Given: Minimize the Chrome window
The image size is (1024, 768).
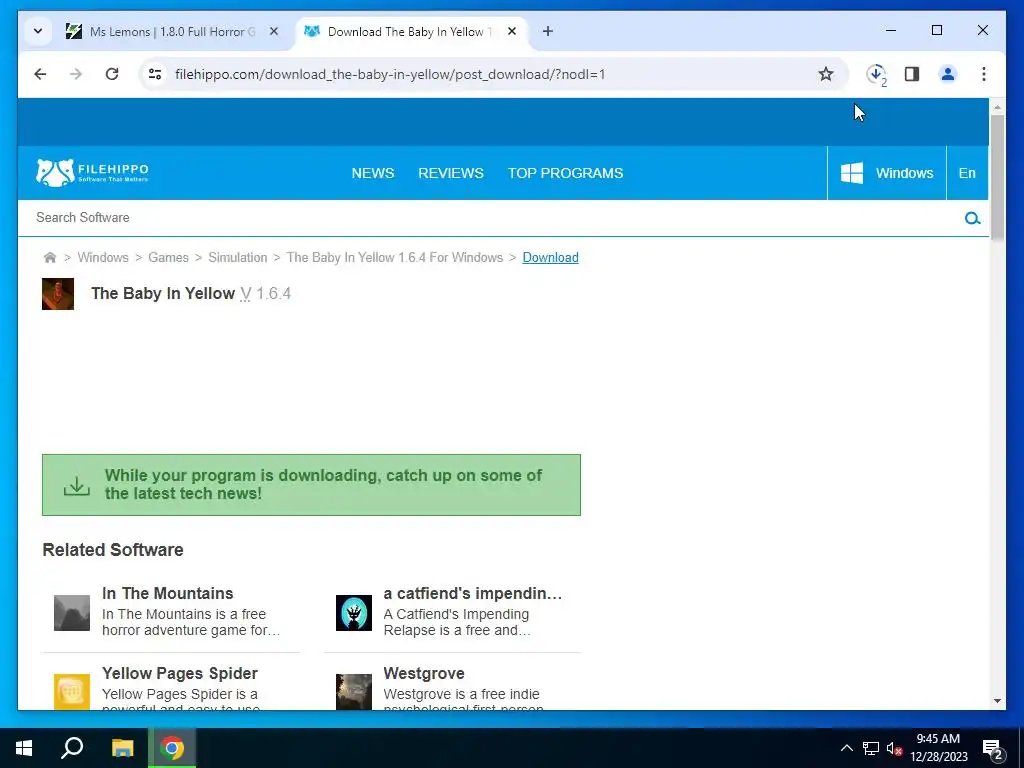Looking at the screenshot, I should [891, 31].
